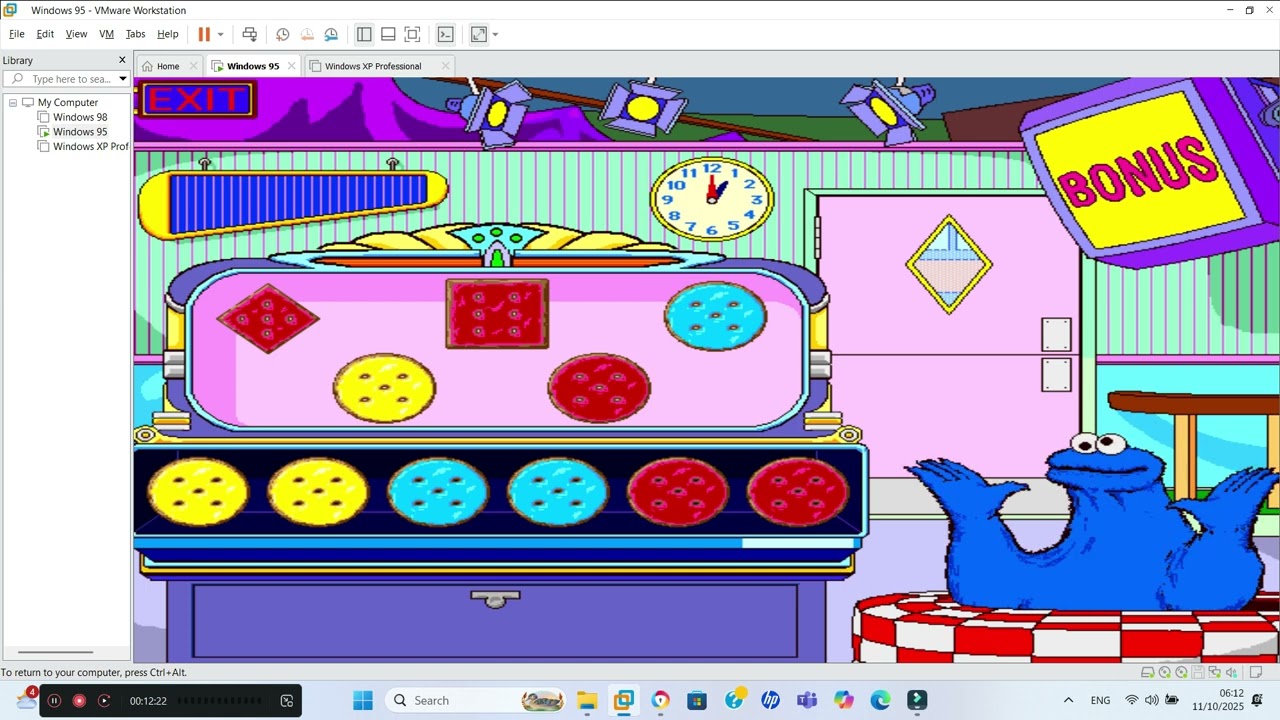This screenshot has height=720, width=1280.
Task: Click the taskbar Search box
Action: 475,700
